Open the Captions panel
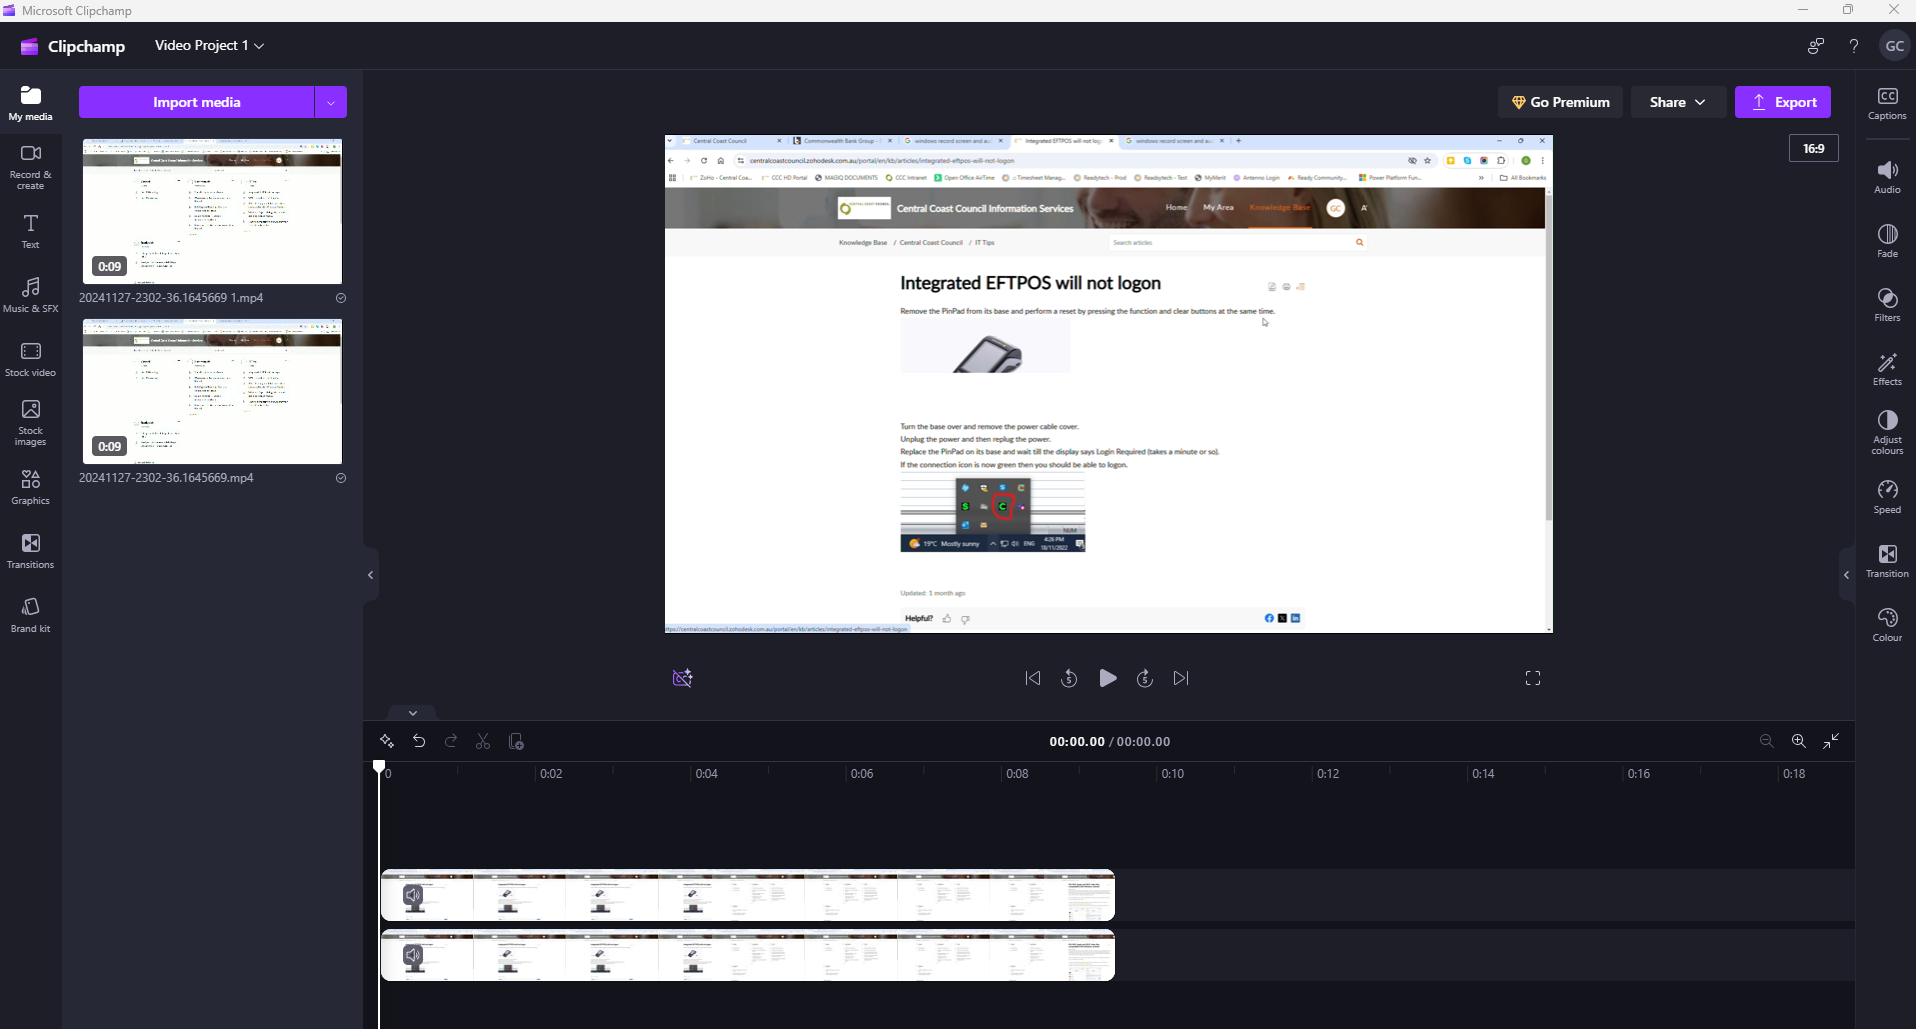This screenshot has height=1029, width=1916. coord(1887,103)
